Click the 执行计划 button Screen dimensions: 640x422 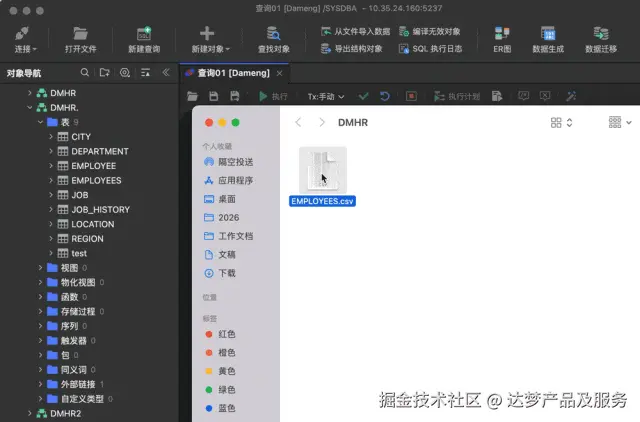pyautogui.click(x=457, y=96)
